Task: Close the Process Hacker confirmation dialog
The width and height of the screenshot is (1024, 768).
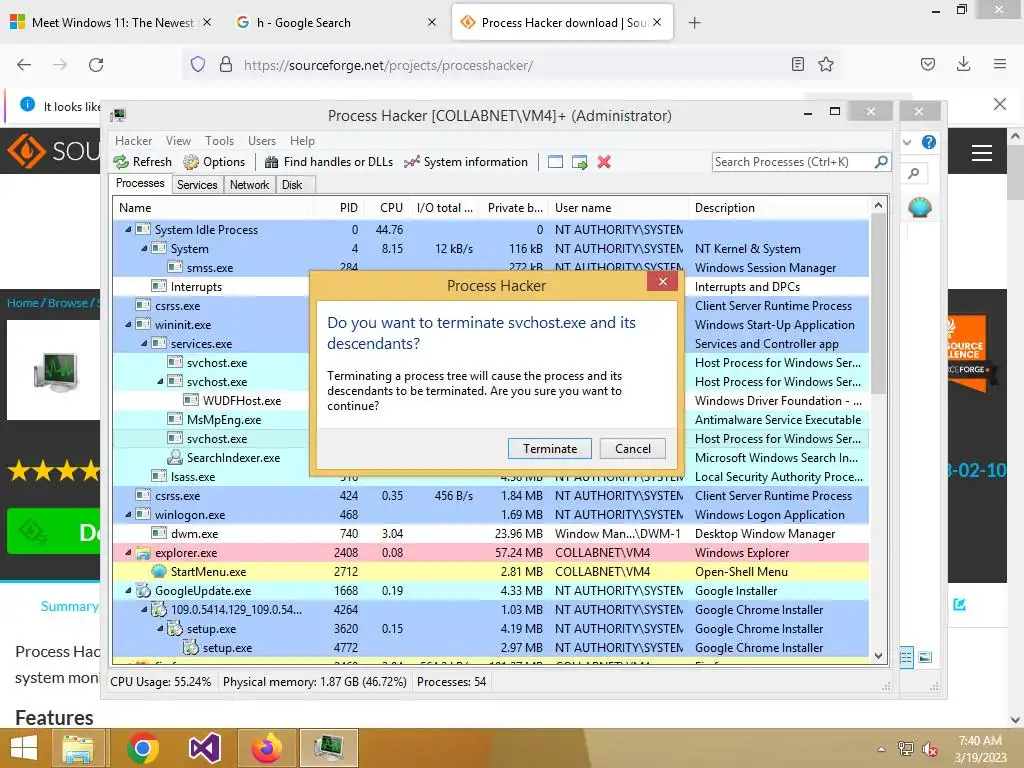Action: [x=663, y=281]
